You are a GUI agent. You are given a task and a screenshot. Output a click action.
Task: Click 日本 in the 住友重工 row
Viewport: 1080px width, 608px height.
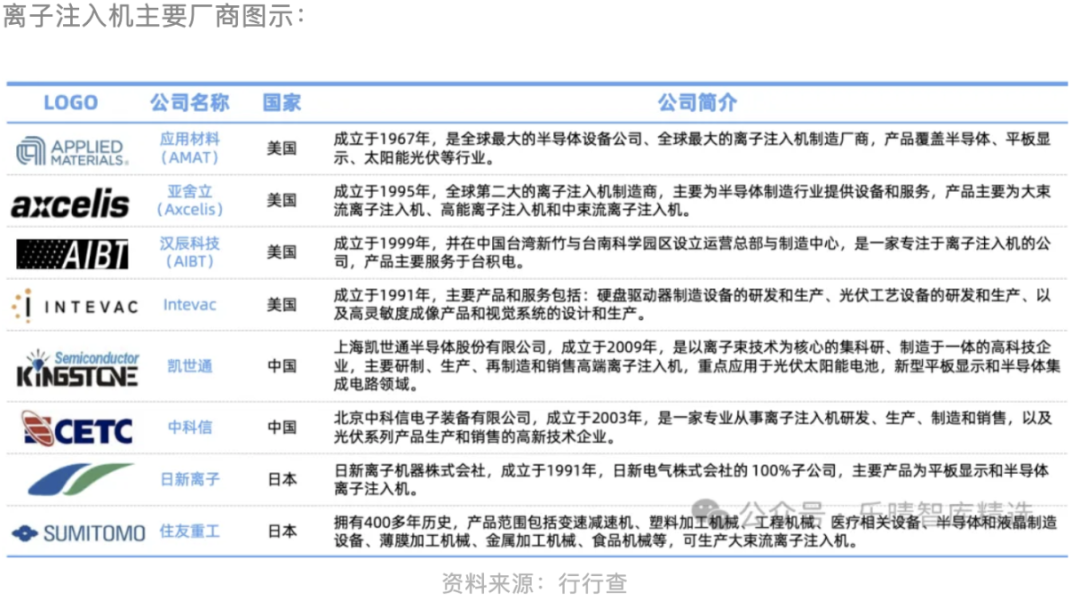click(x=282, y=531)
